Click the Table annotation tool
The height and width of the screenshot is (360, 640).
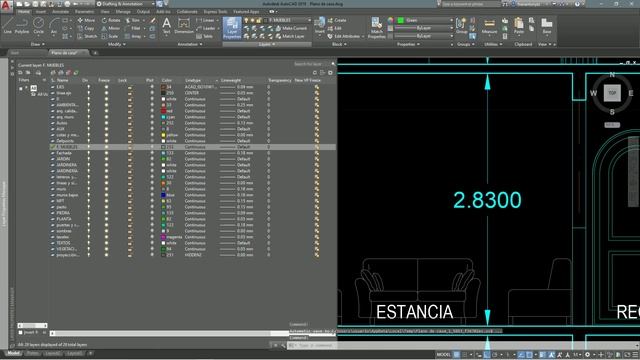click(205, 36)
